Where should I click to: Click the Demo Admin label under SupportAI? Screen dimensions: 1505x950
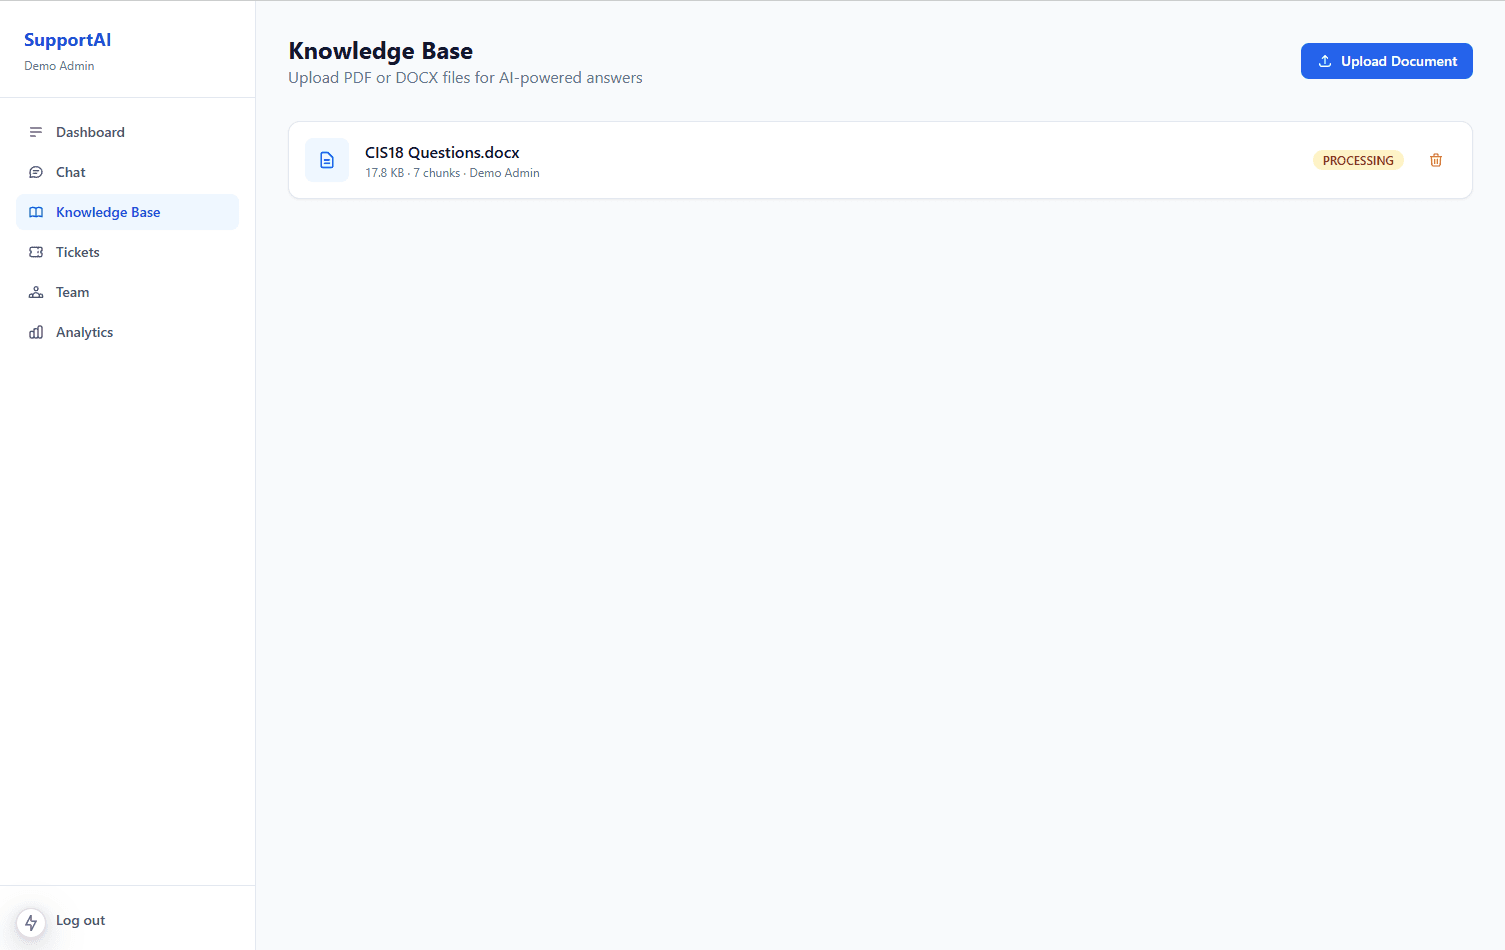coord(59,66)
